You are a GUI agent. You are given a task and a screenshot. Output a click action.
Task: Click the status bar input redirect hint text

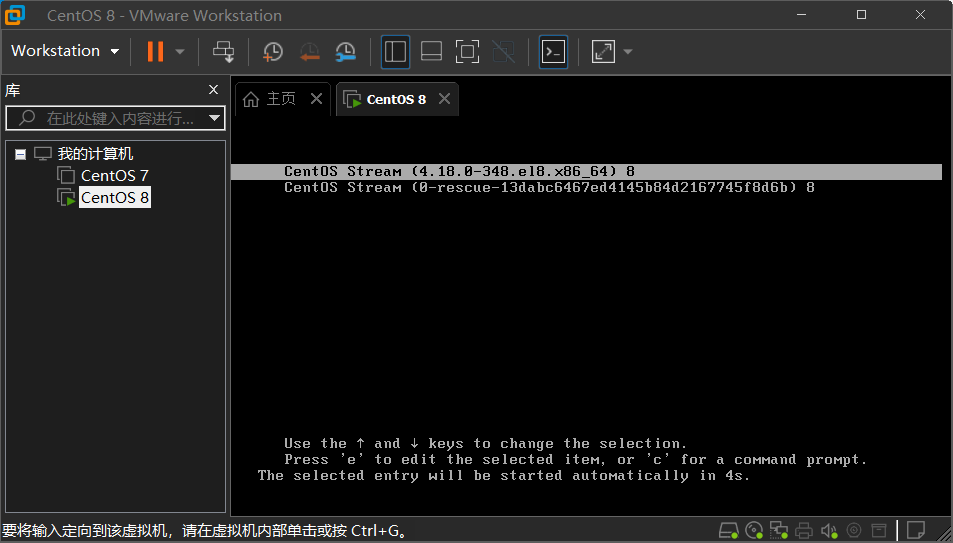coord(204,531)
